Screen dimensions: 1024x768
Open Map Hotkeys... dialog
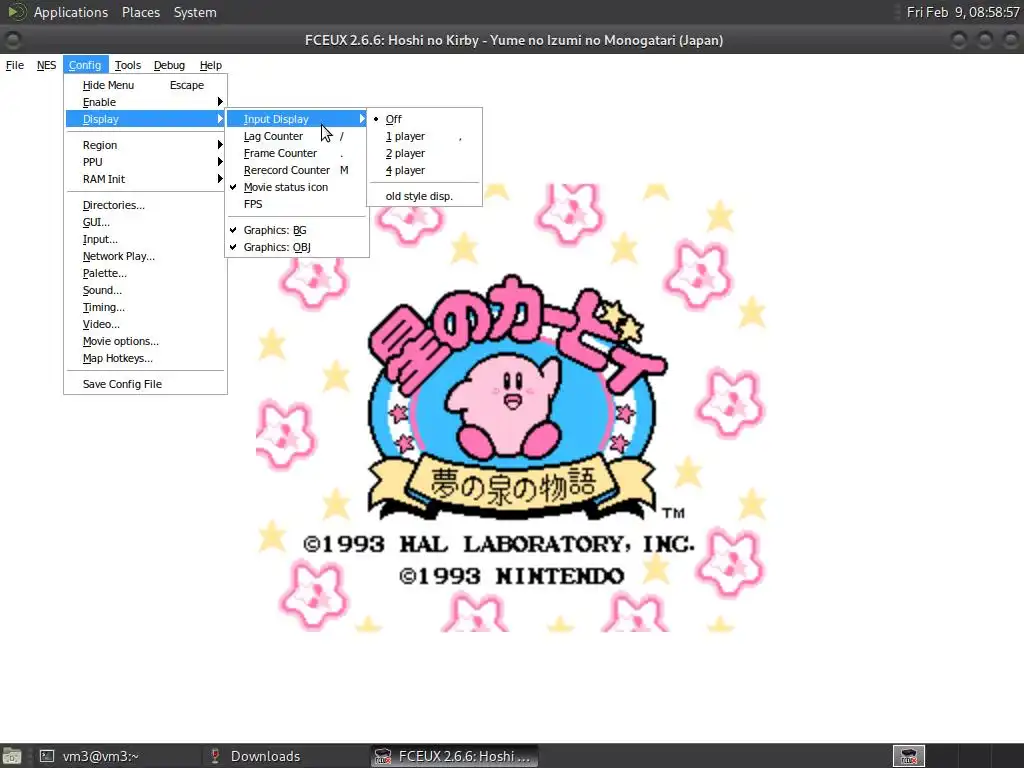(145, 358)
